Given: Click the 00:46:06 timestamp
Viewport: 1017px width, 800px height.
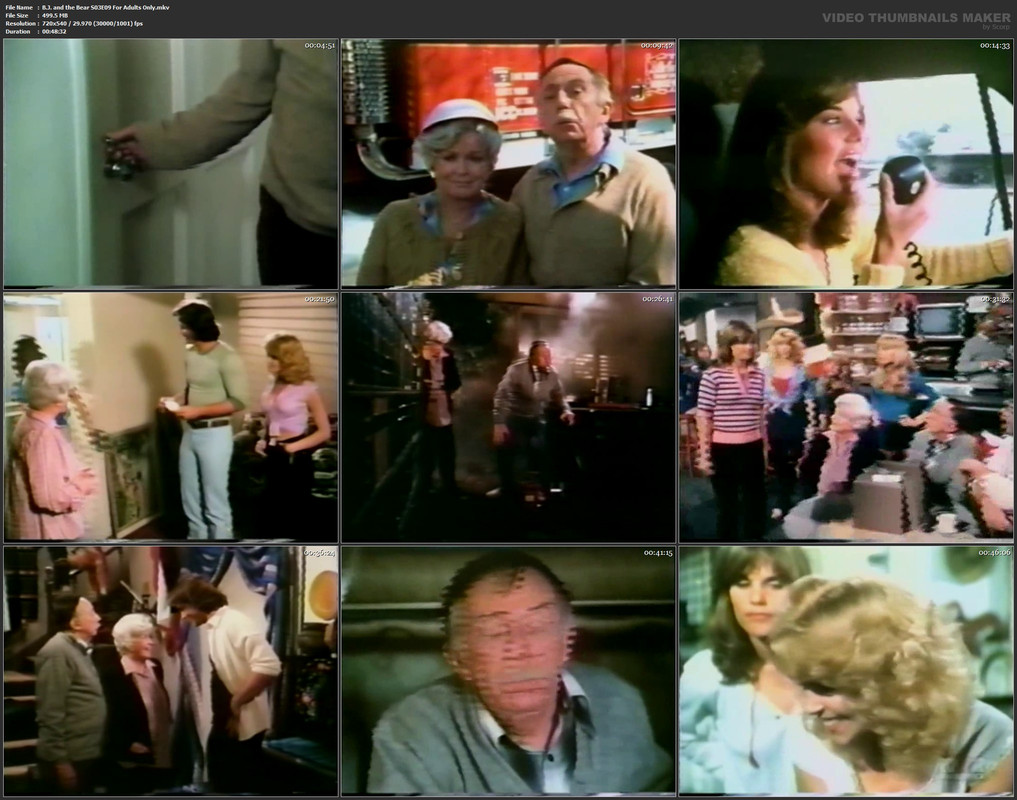Looking at the screenshot, I should click(x=995, y=553).
